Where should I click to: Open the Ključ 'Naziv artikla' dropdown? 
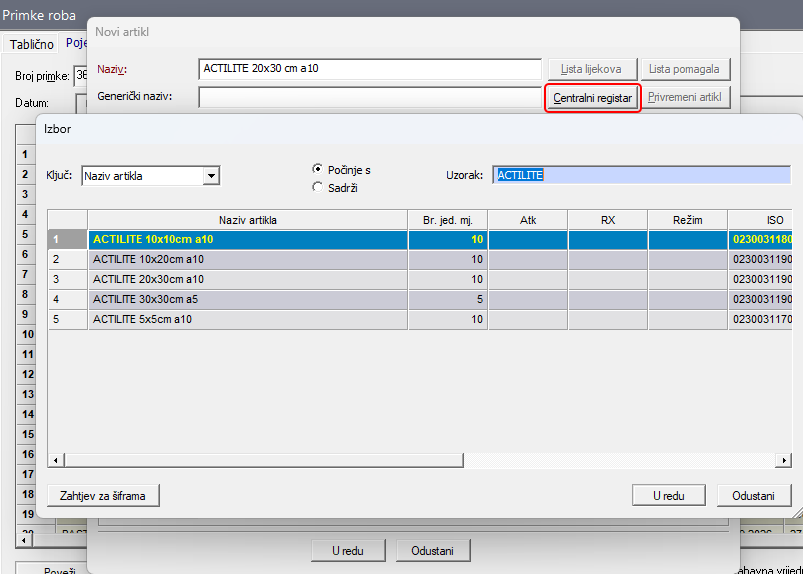tap(211, 176)
